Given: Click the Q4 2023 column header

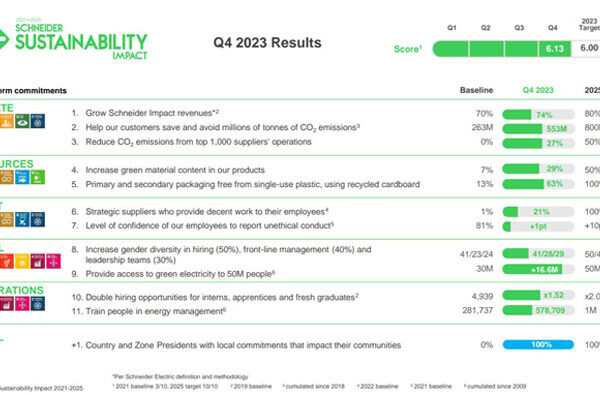Looking at the screenshot, I should click(538, 90).
